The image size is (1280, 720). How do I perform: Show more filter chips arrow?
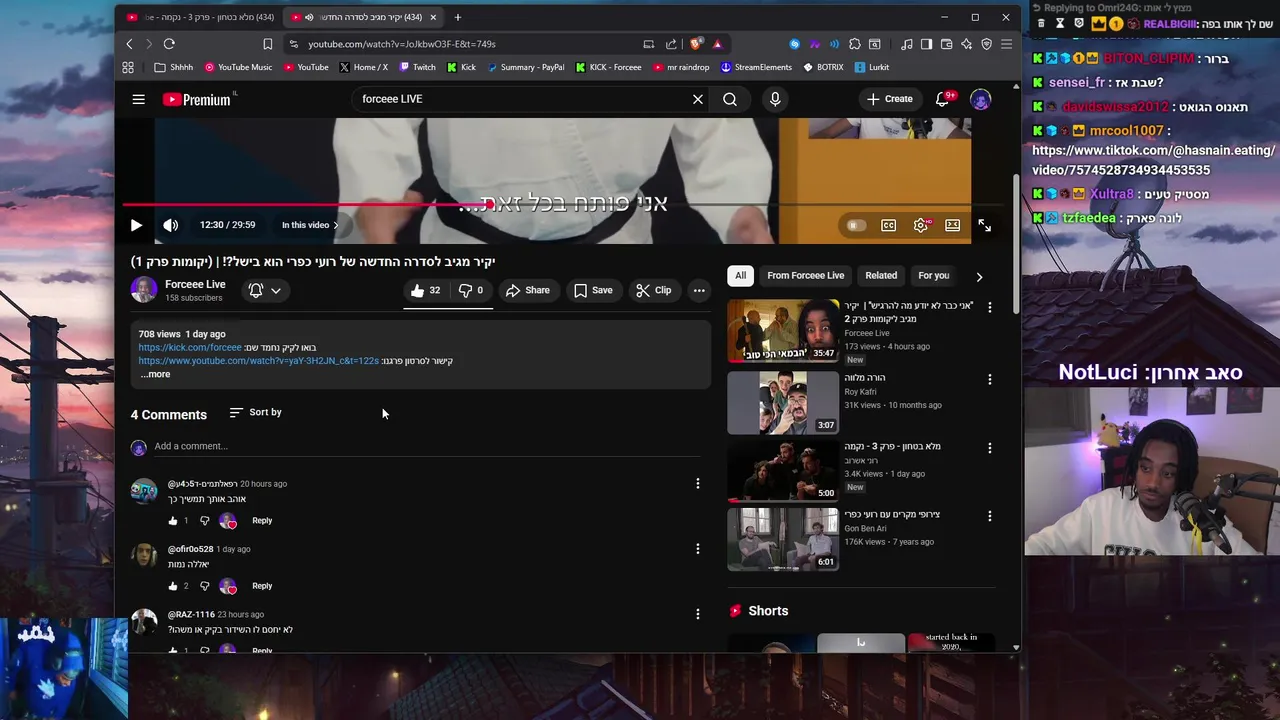(x=979, y=276)
